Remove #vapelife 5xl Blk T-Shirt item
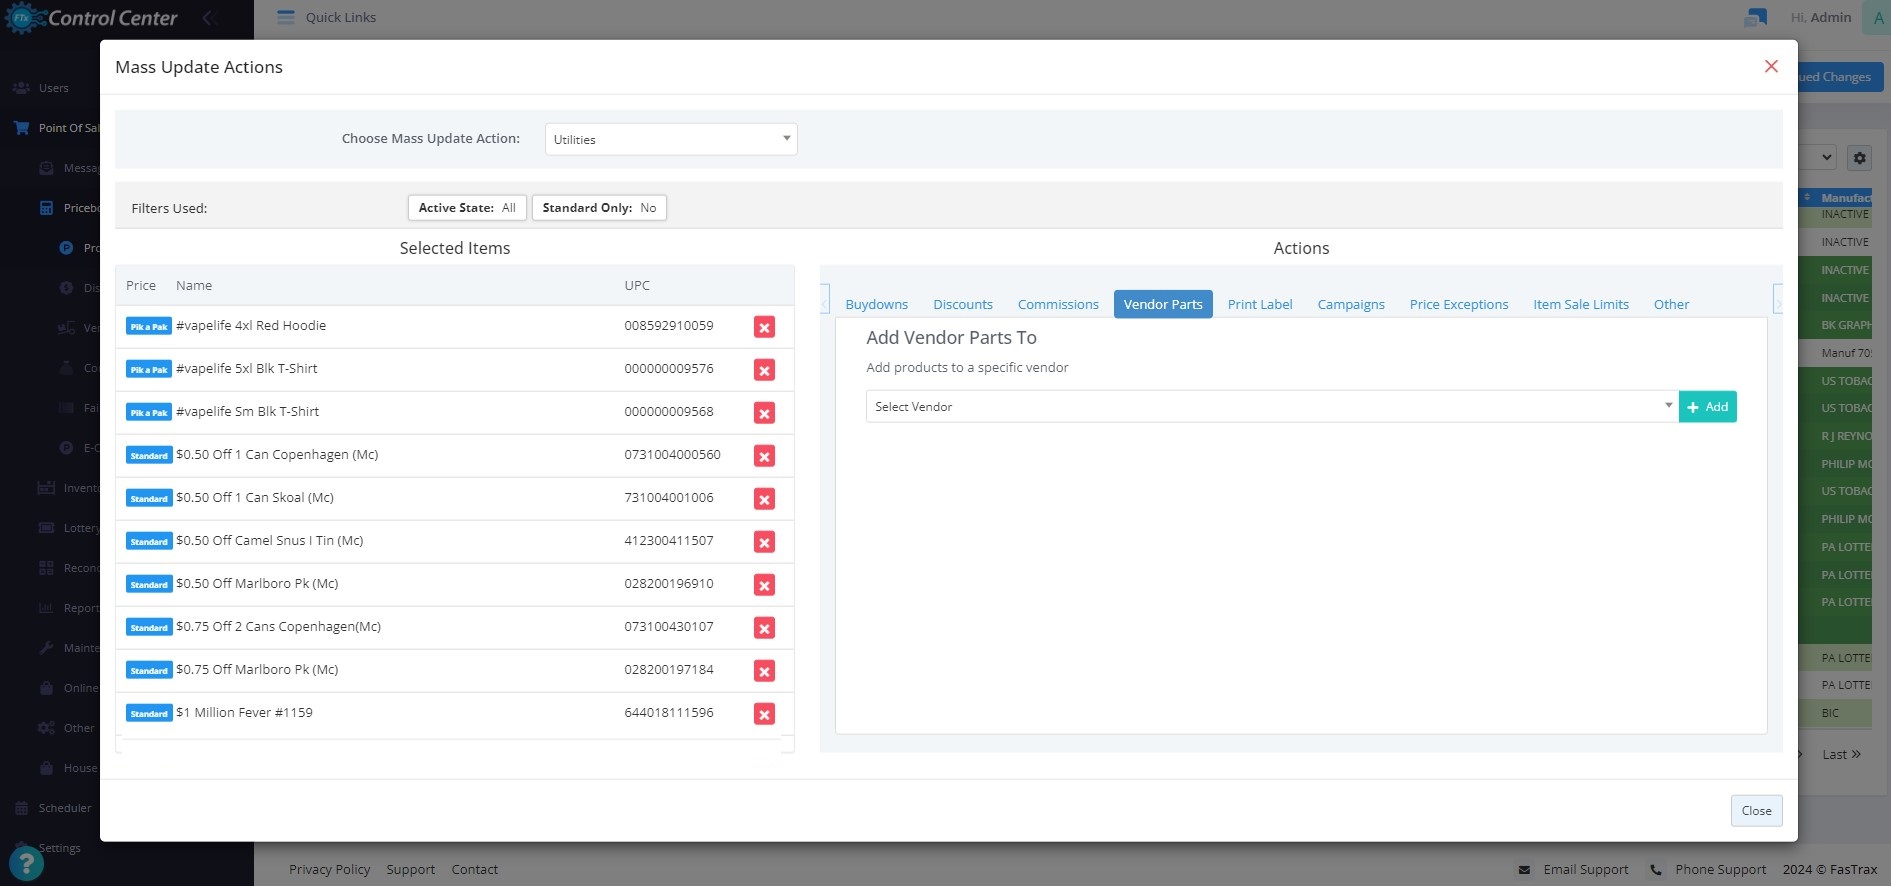The width and height of the screenshot is (1891, 886). coord(764,370)
